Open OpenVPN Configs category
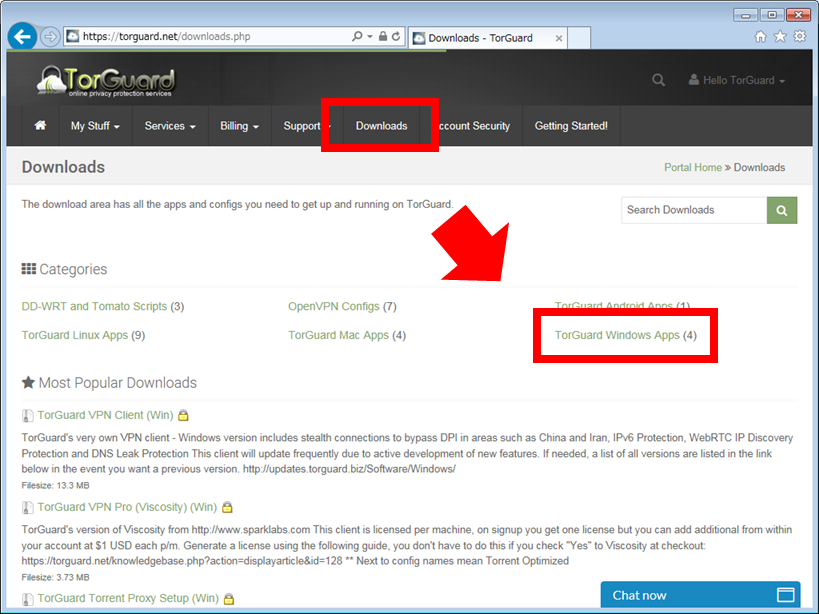The image size is (819, 614). tap(334, 306)
